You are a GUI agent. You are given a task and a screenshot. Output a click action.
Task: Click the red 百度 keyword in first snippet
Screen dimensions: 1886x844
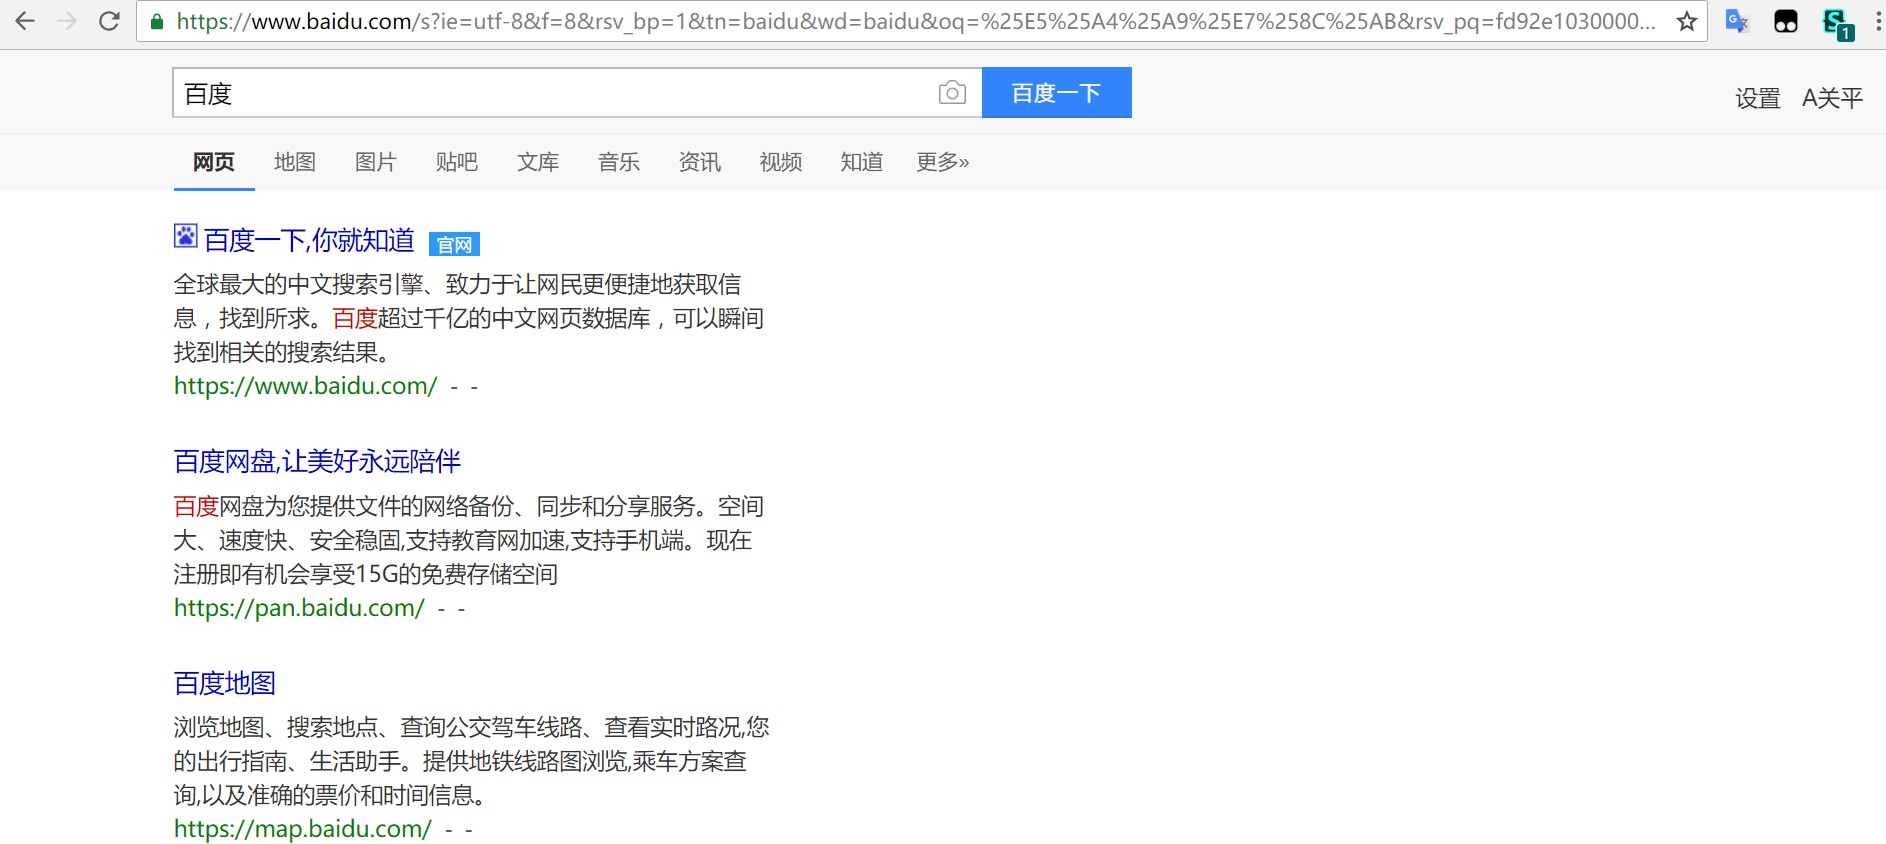[x=355, y=318]
